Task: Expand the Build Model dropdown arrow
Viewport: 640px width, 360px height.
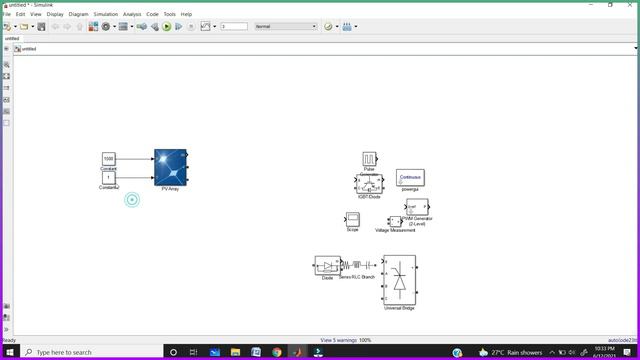Action: point(356,27)
